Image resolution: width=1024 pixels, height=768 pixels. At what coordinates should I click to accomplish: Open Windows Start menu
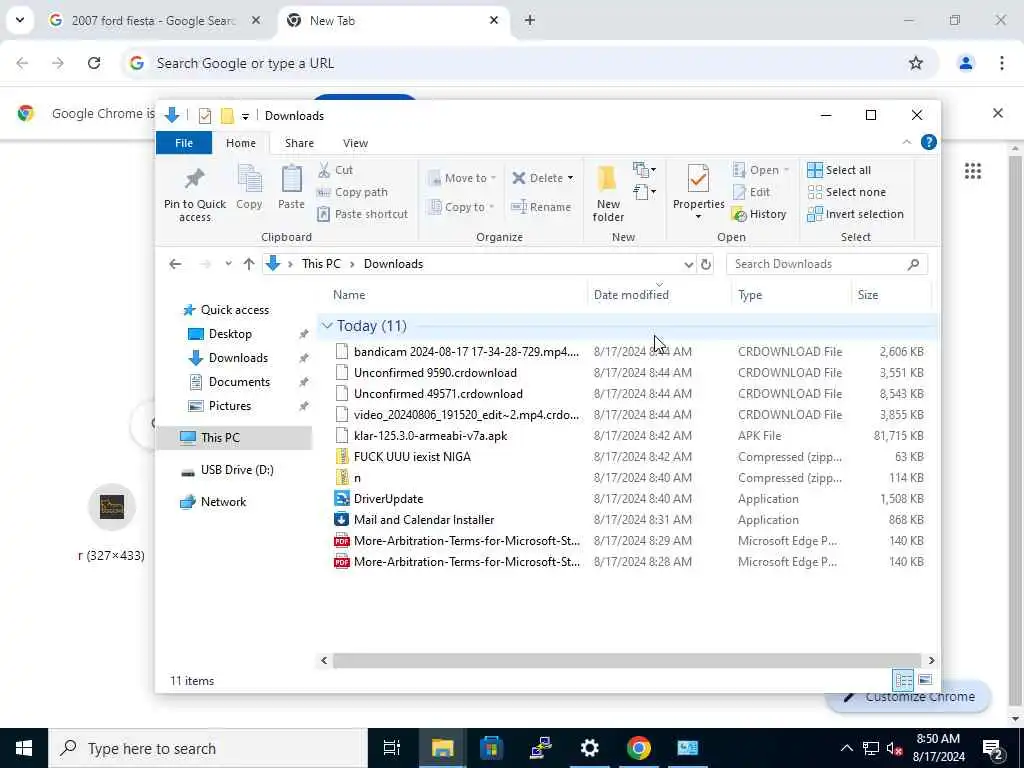point(24,748)
